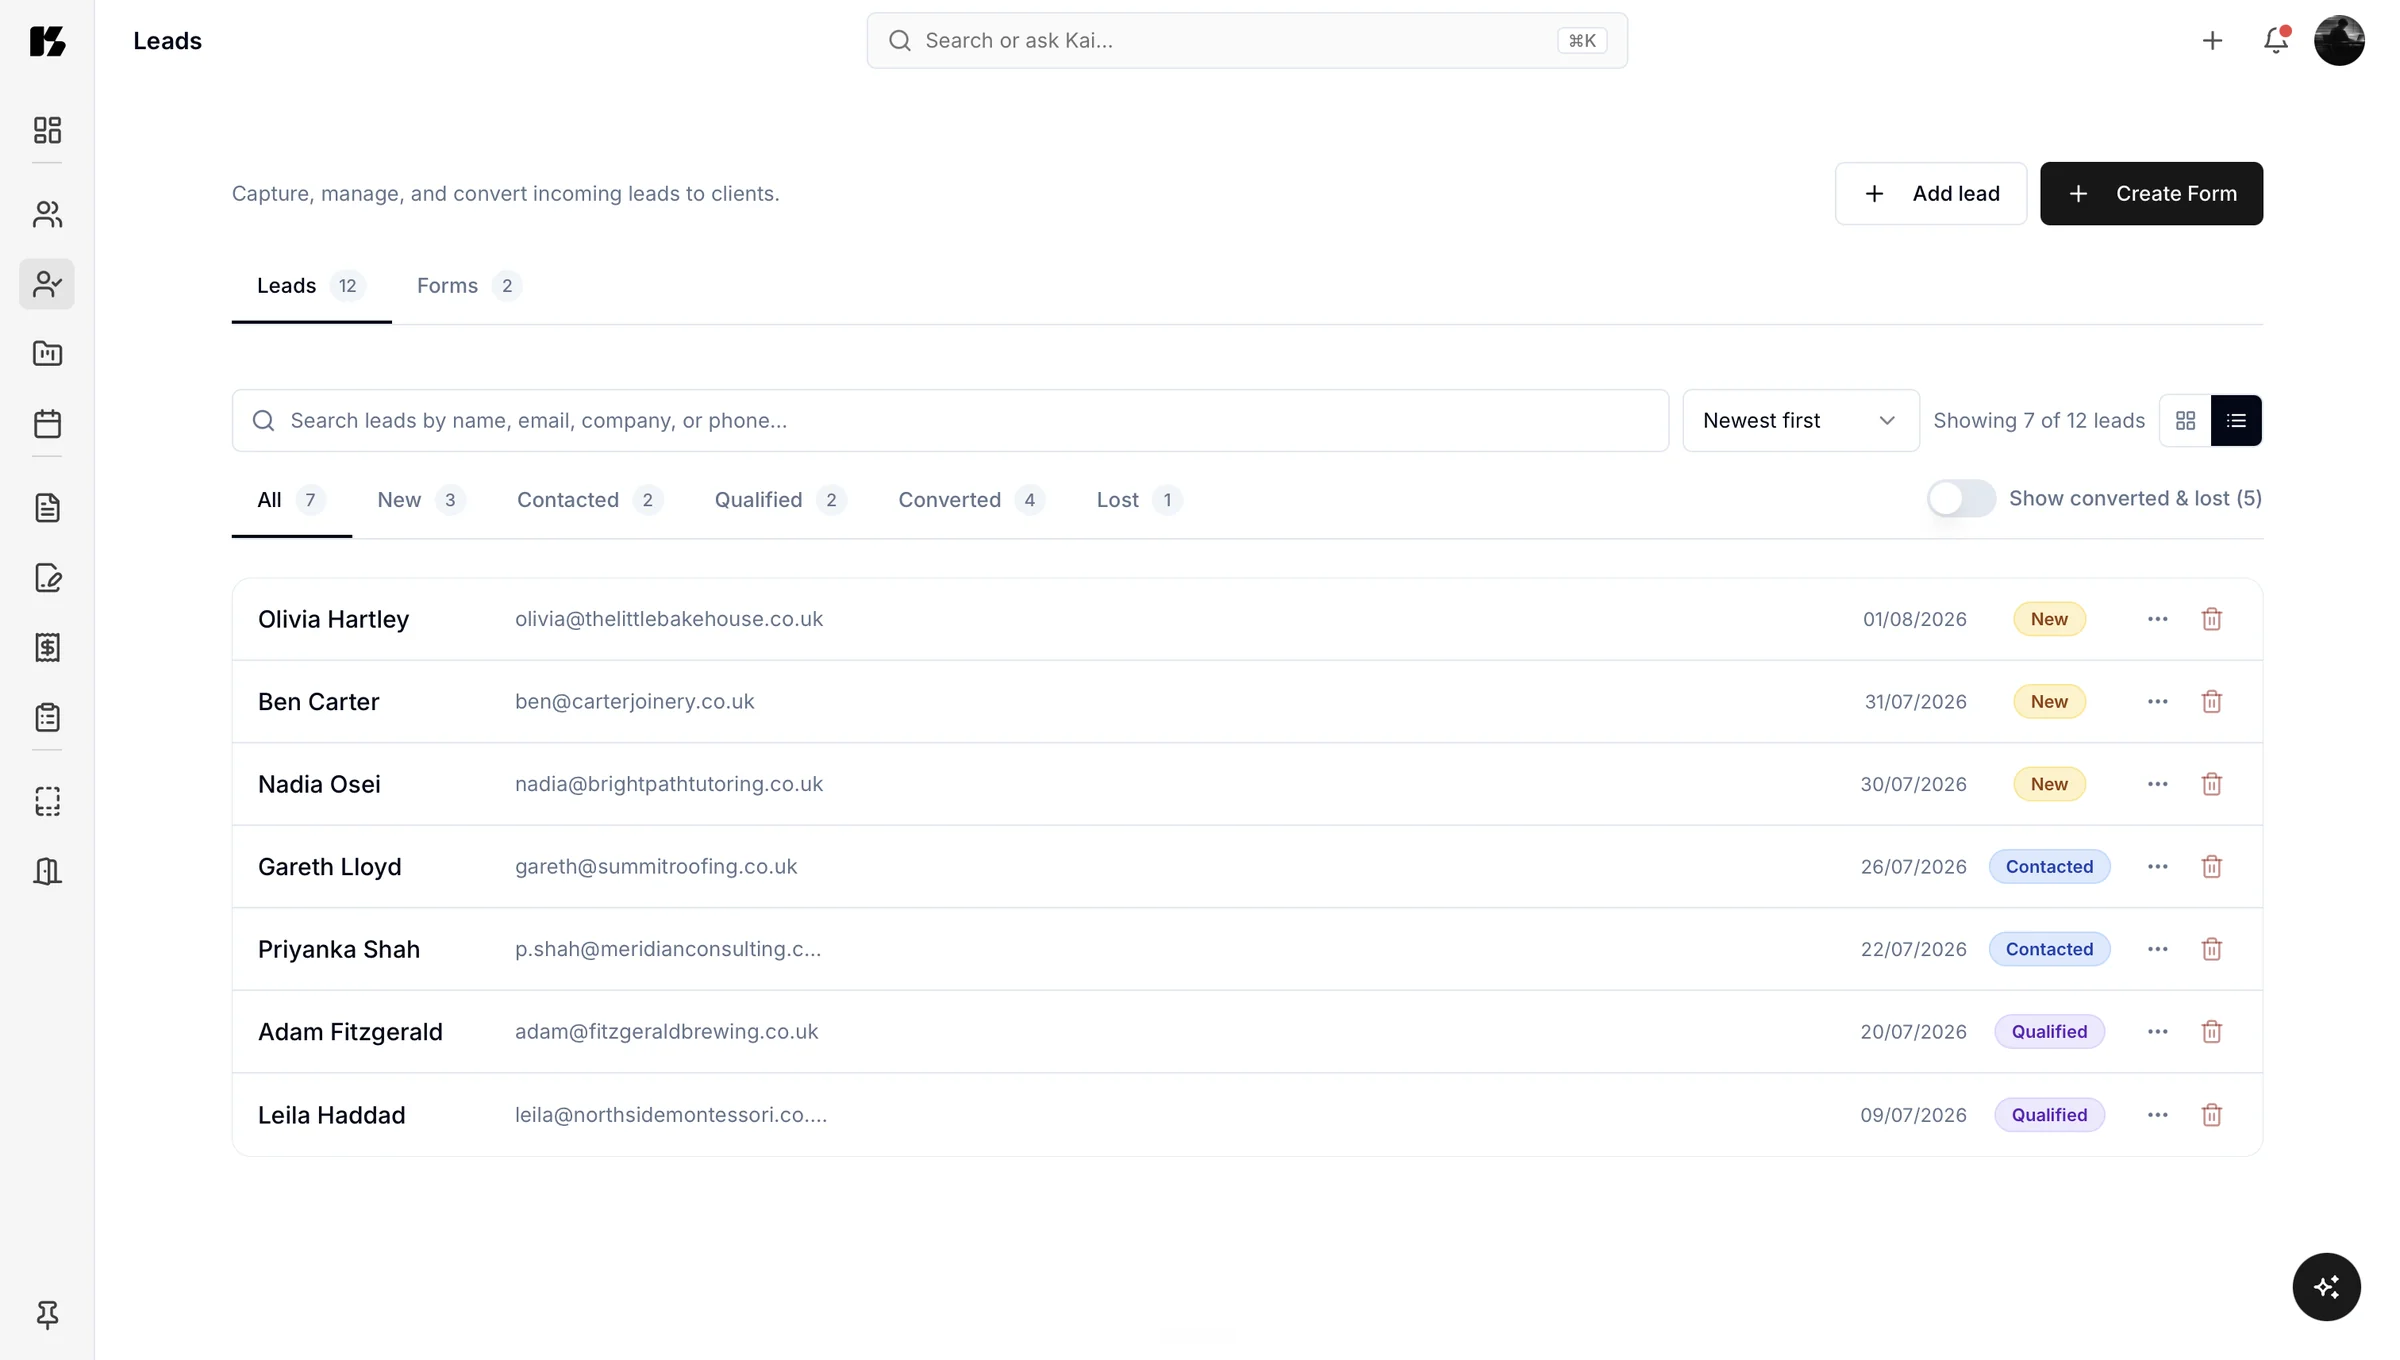Click the Add lead button
Screen dimensions: 2400x1360
1930,193
